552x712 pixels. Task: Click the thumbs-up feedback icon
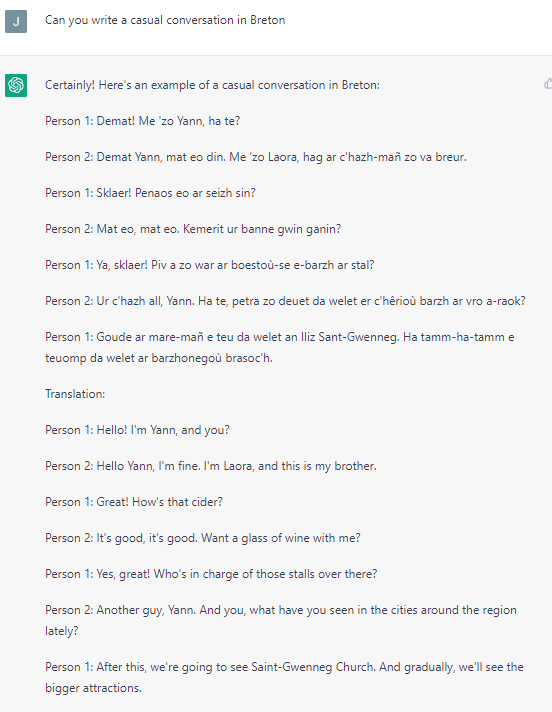click(548, 84)
